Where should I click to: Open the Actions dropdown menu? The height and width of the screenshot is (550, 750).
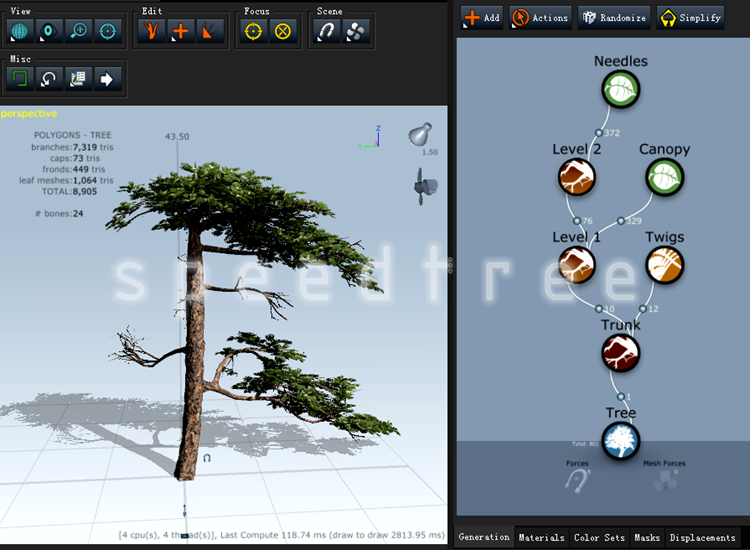click(540, 17)
